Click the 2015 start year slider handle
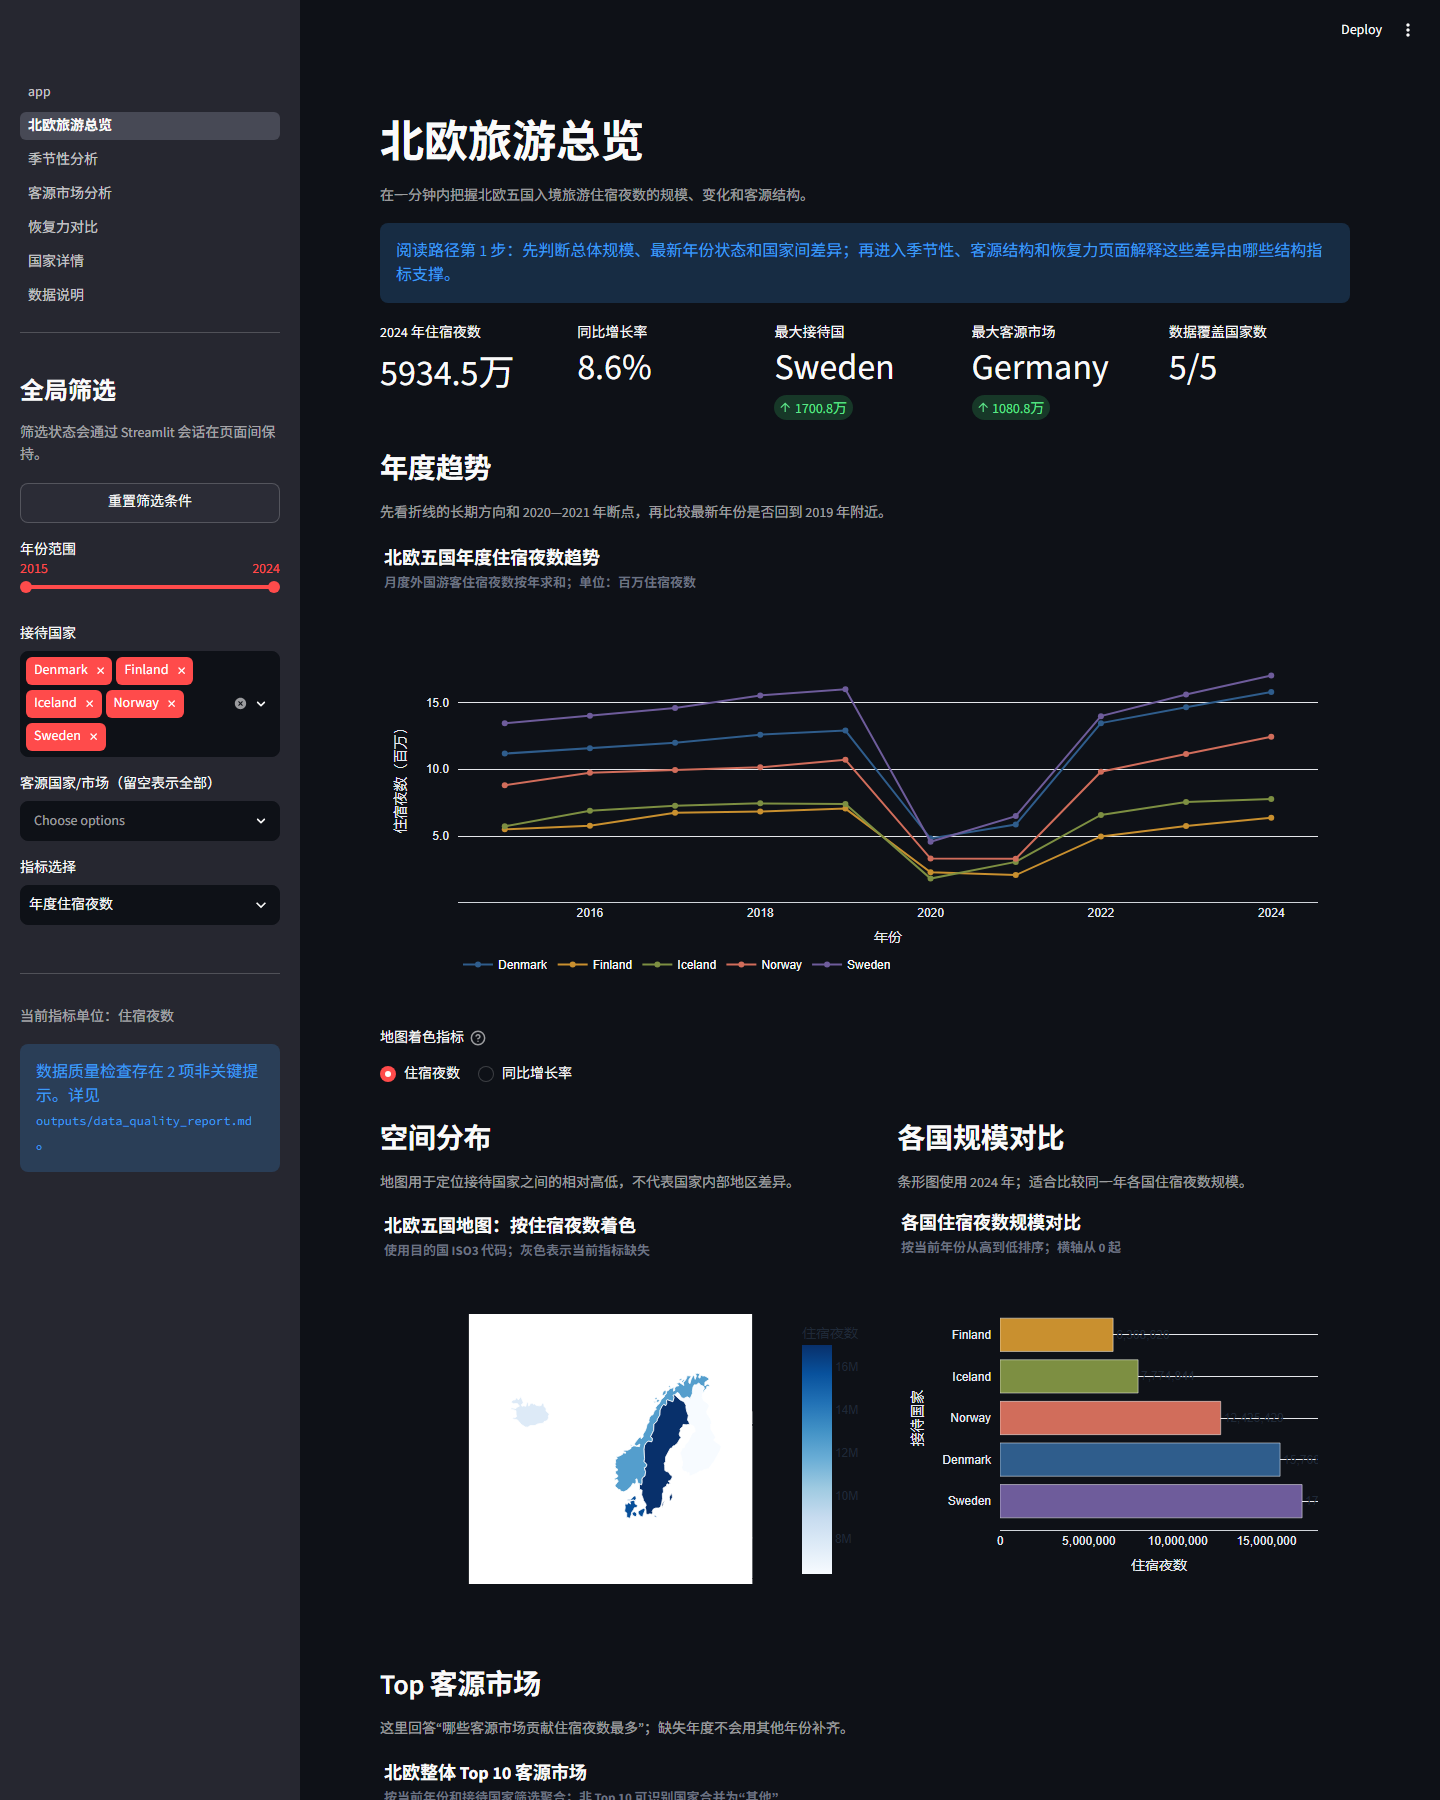Image resolution: width=1440 pixels, height=1800 pixels. pyautogui.click(x=26, y=587)
